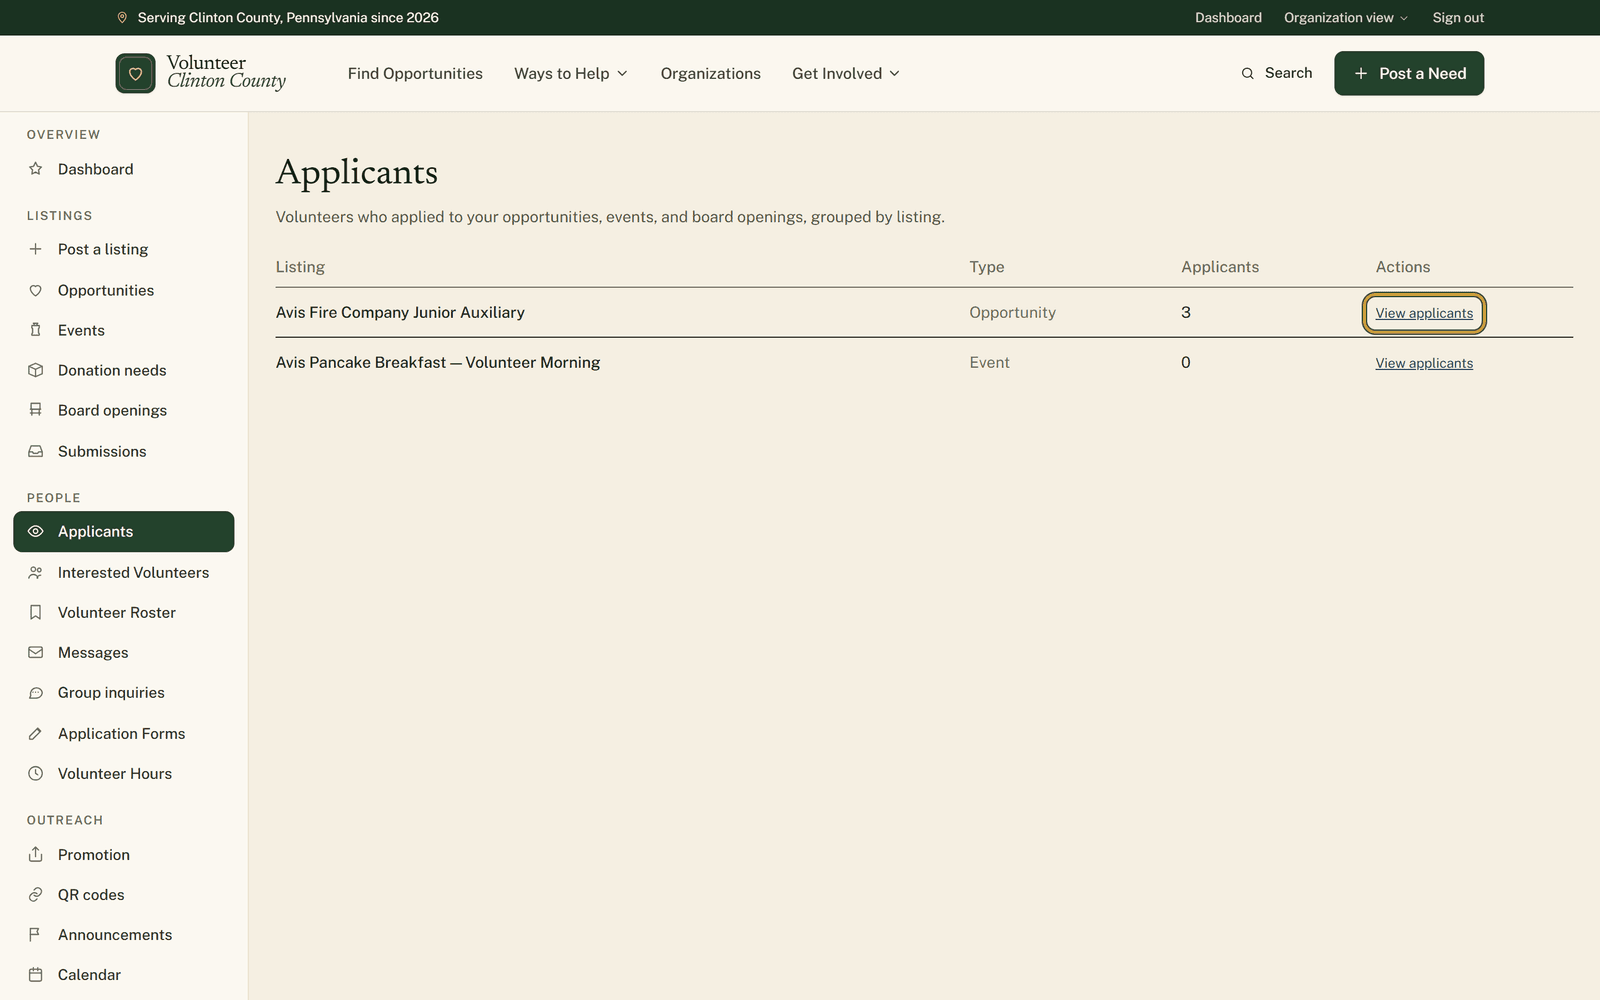Click the Listing column header
Viewport: 1600px width, 1000px height.
[x=300, y=267]
